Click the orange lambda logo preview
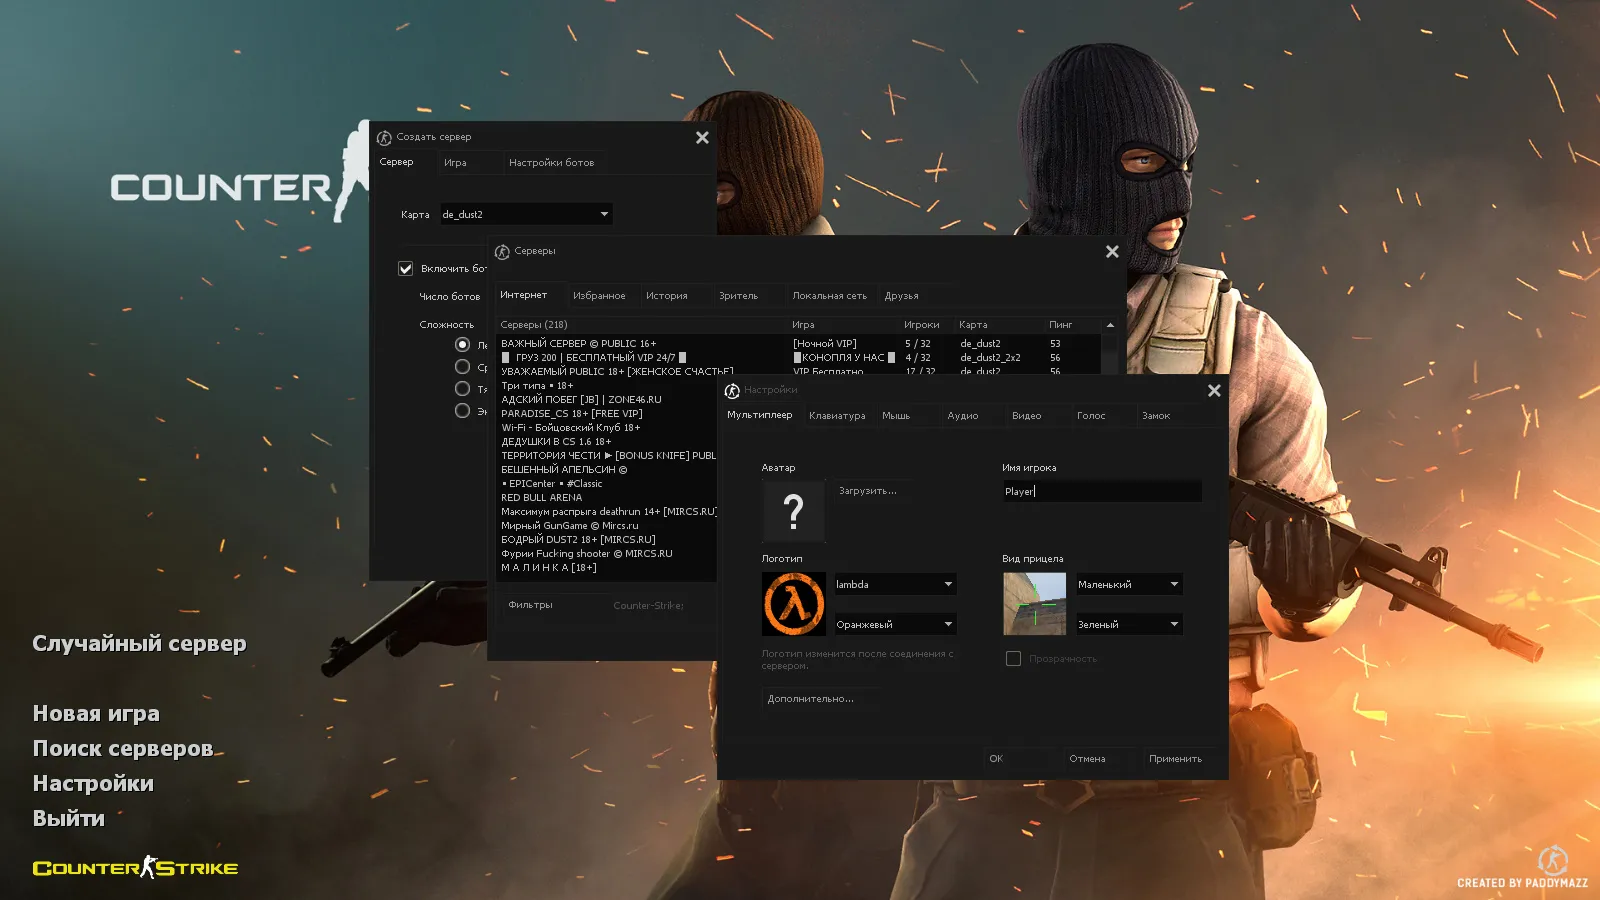 pyautogui.click(x=793, y=604)
